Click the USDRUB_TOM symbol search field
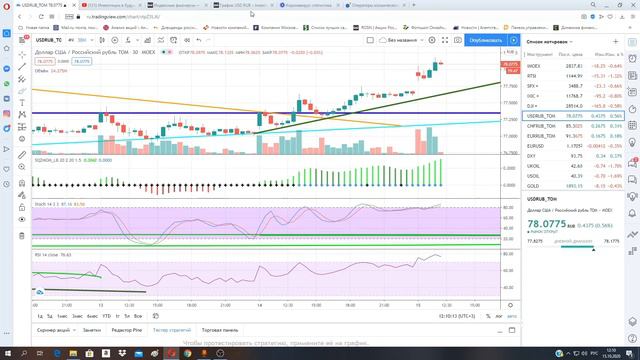This screenshot has height=360, width=640. pyautogui.click(x=49, y=40)
